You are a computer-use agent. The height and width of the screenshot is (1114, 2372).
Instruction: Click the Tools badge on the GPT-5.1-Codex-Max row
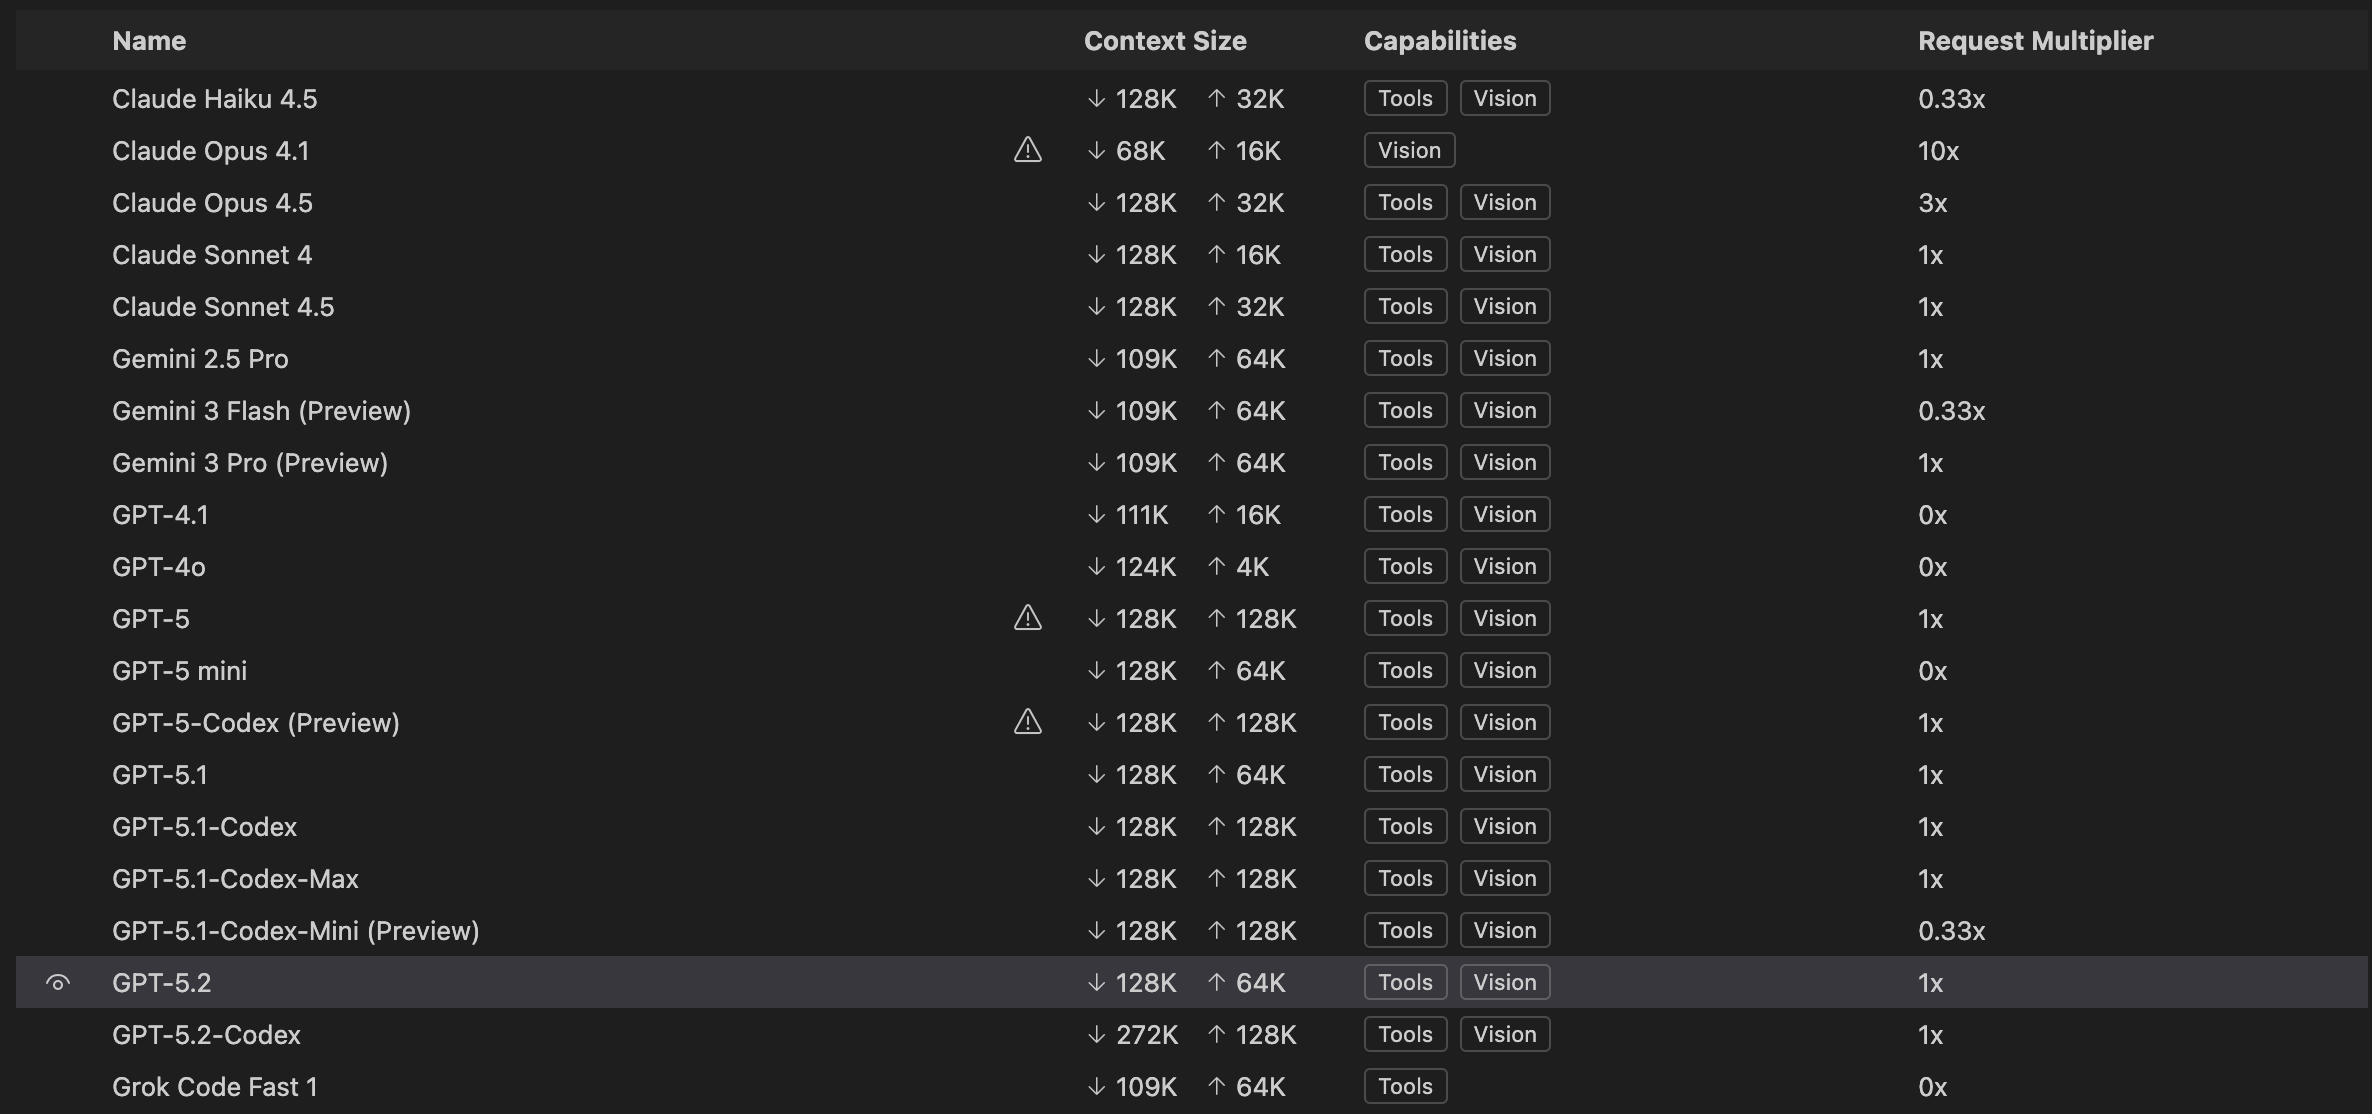(x=1405, y=878)
